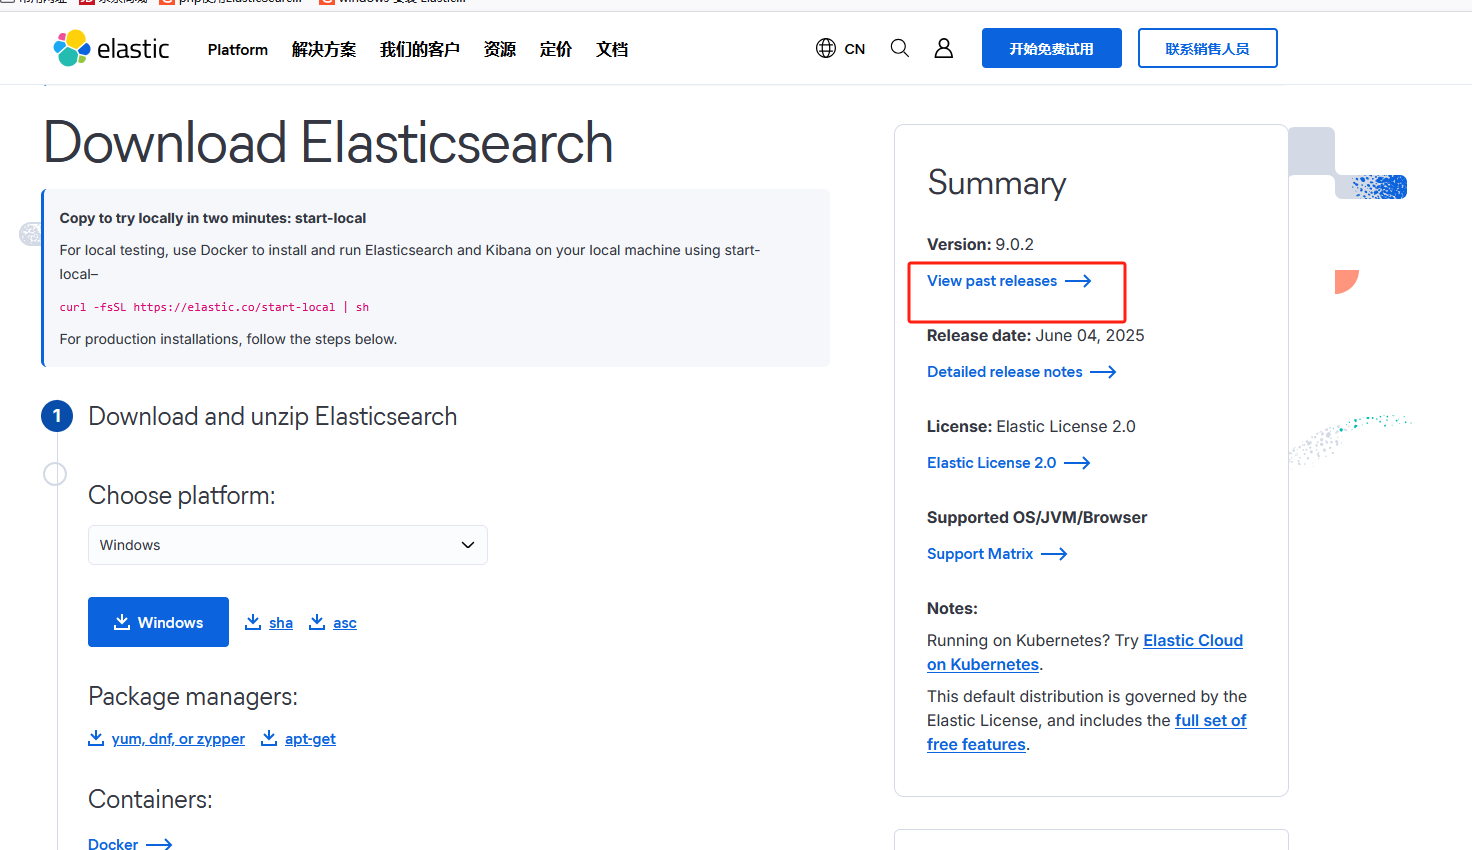Click the 开始免费试用 button
The height and width of the screenshot is (850, 1472).
point(1051,47)
